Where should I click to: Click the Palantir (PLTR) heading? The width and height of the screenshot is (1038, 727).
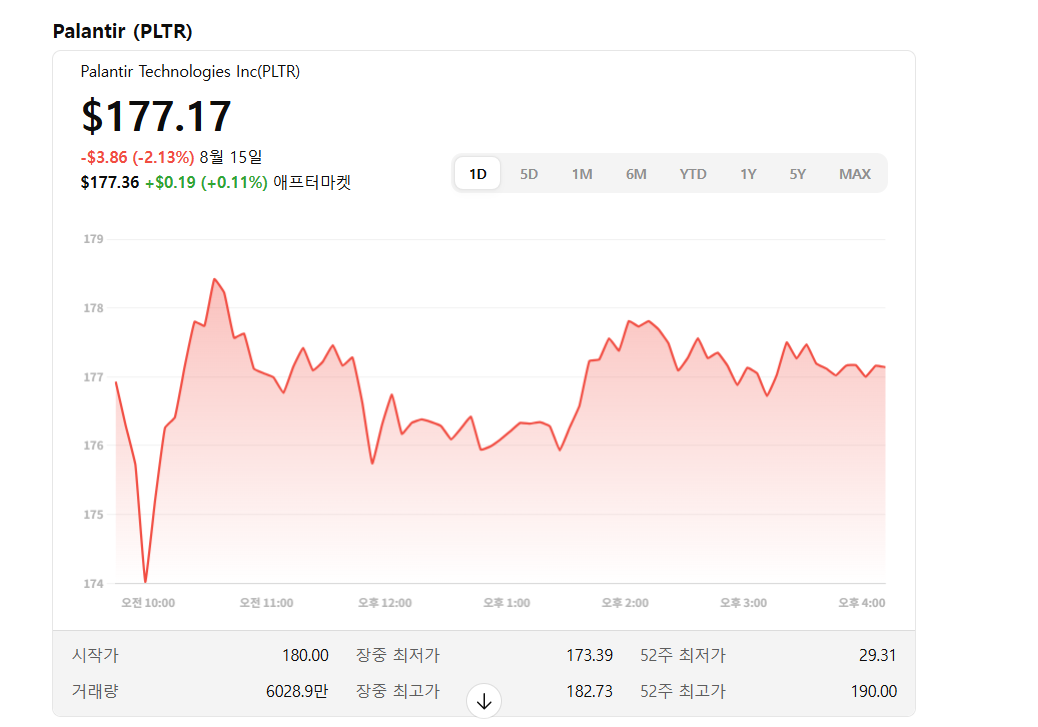[x=122, y=31]
